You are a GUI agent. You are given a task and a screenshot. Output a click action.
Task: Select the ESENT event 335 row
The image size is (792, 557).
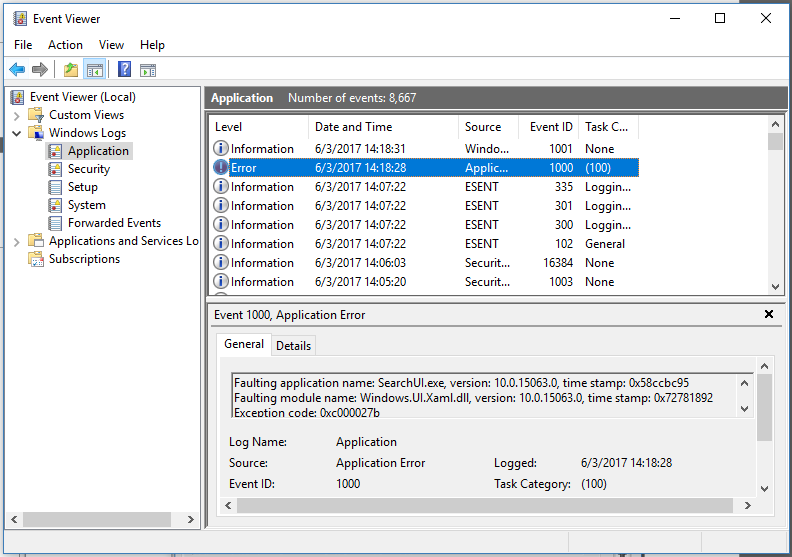click(424, 187)
